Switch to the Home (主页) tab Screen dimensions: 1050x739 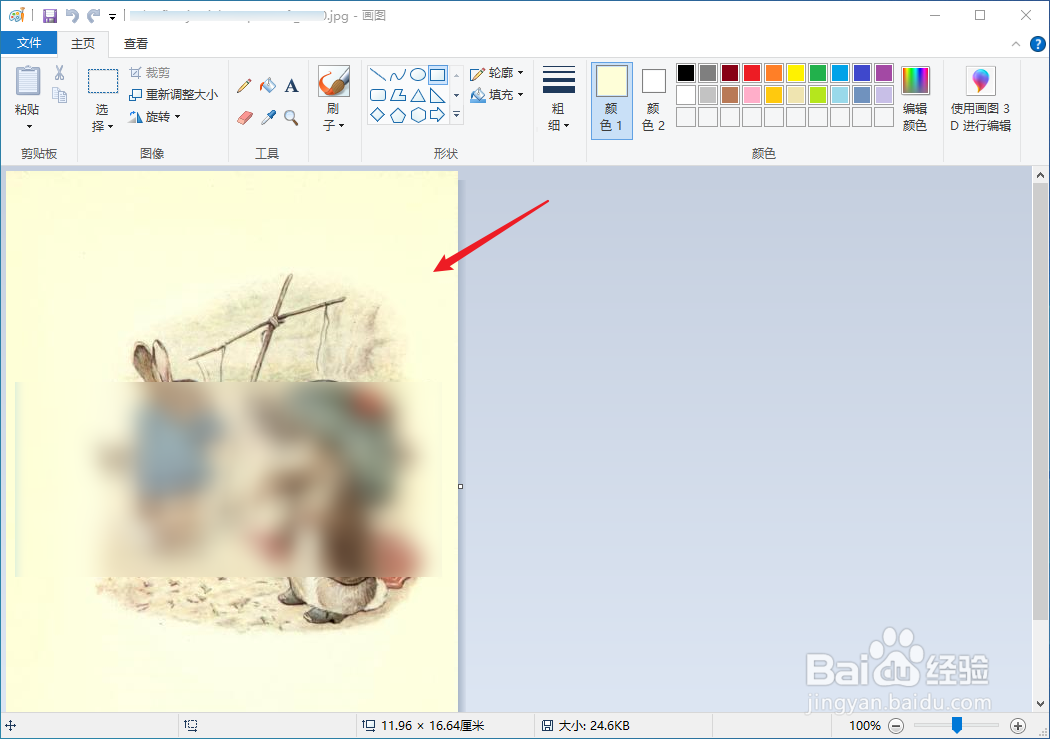(x=83, y=44)
